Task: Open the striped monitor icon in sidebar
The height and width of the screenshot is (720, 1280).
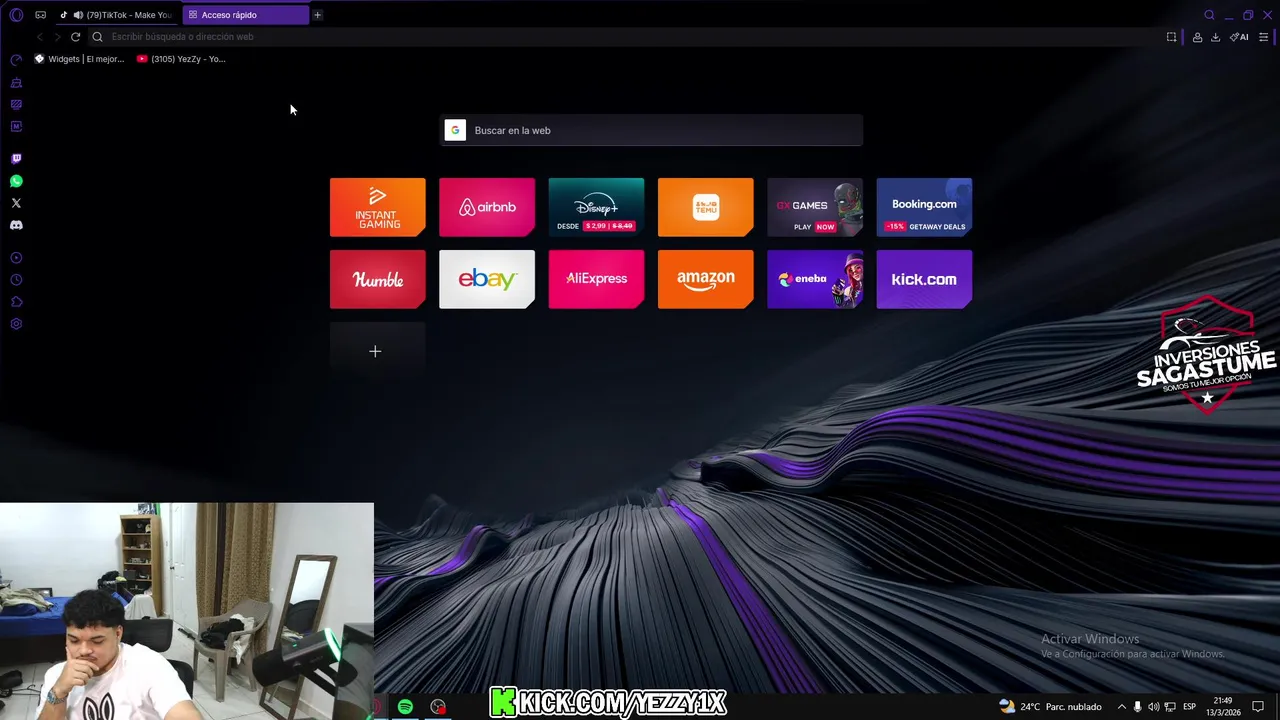Action: 16,104
